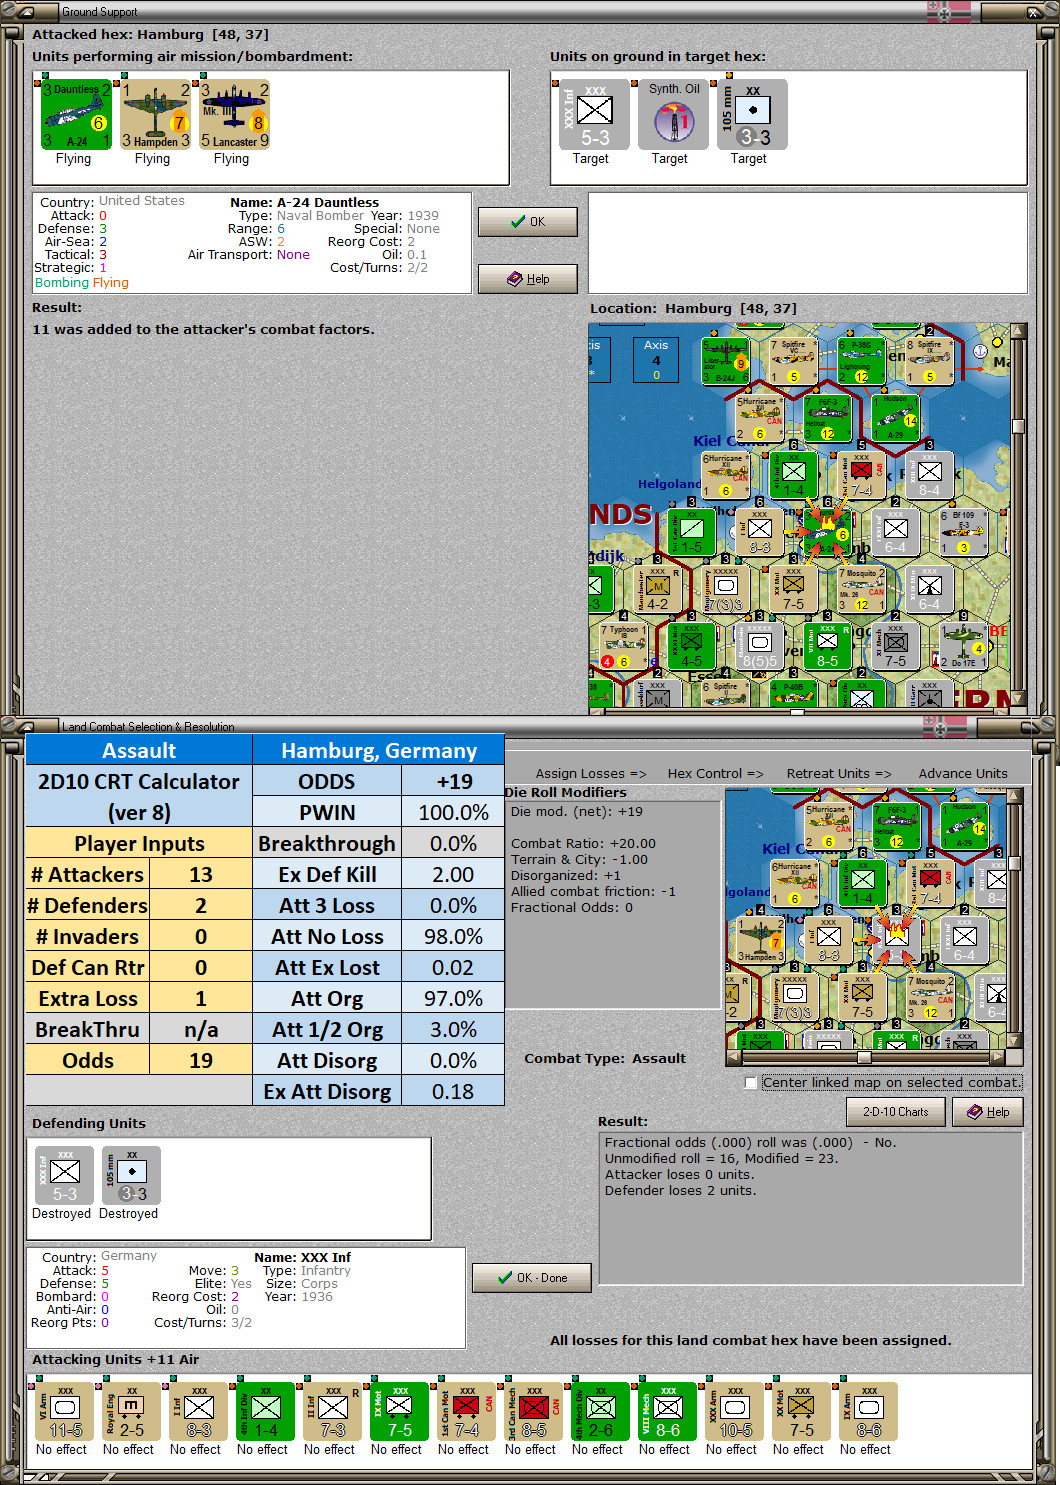Click the Typhoon aircraft counter on map
The height and width of the screenshot is (1485, 1060).
[624, 646]
